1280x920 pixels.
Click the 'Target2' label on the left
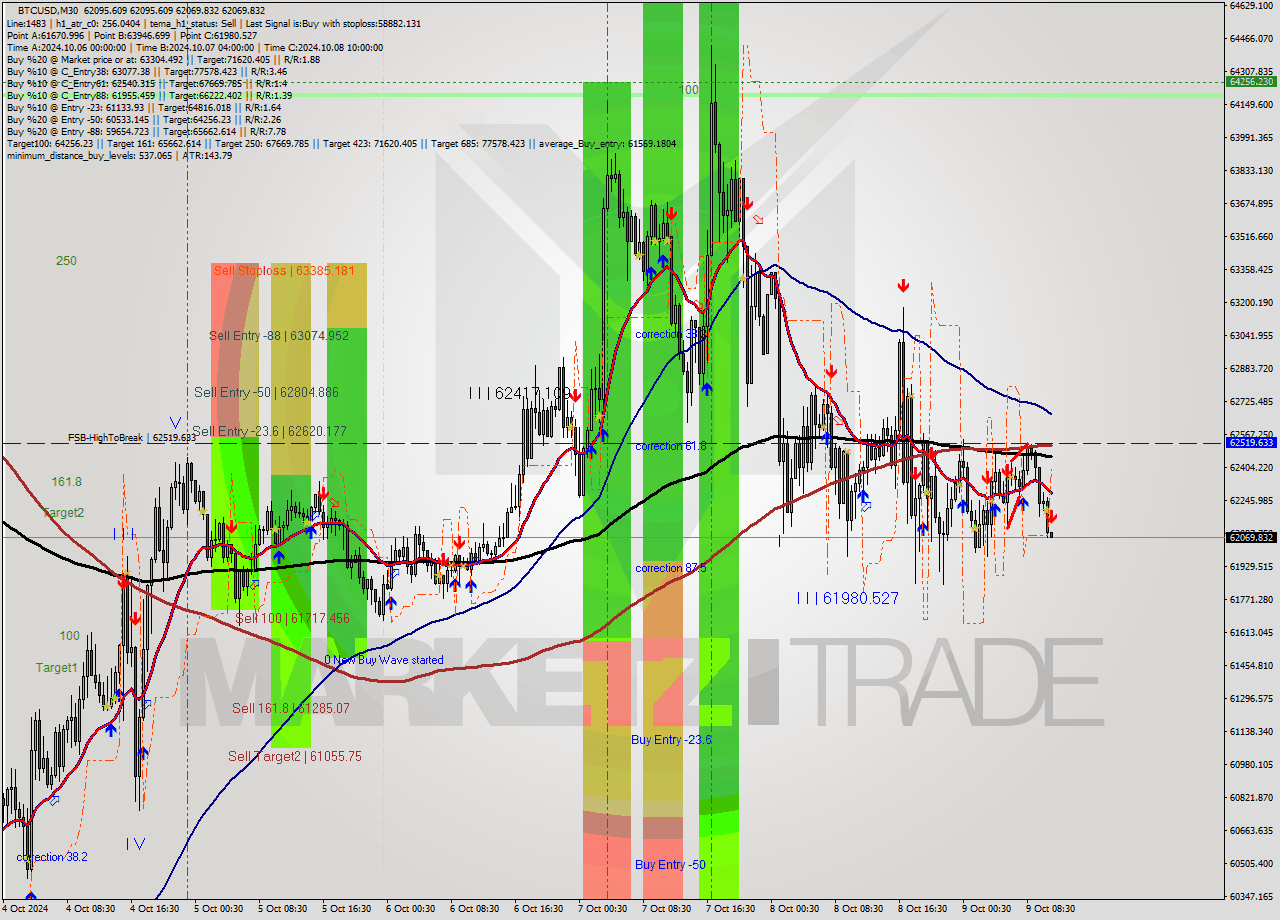pyautogui.click(x=63, y=513)
